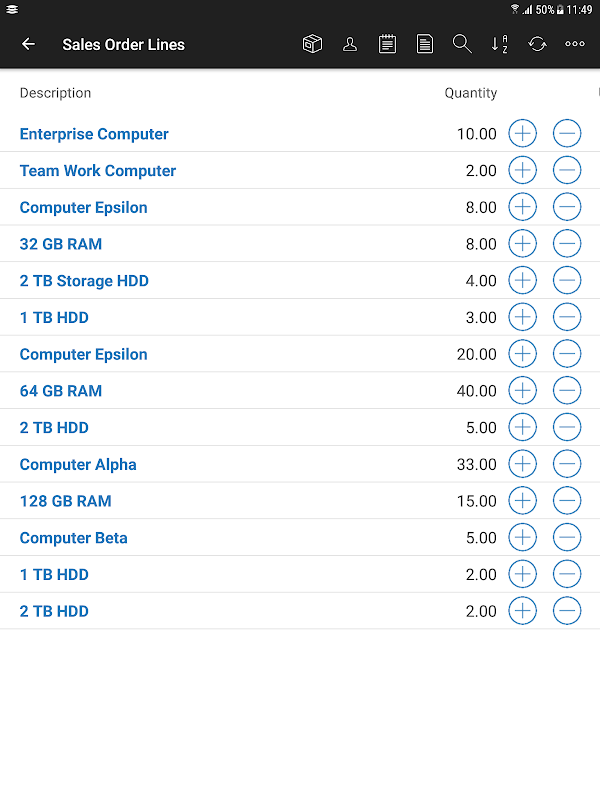Add one to 64 GB RAM quantity

click(522, 390)
